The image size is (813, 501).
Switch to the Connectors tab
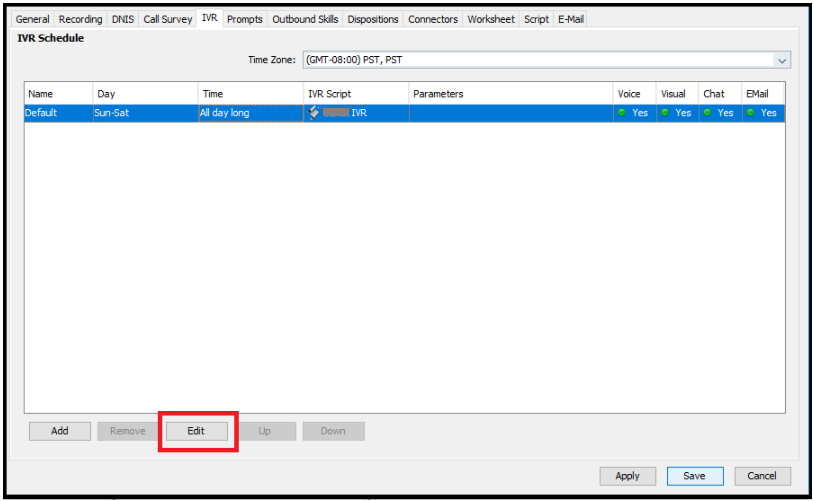[x=433, y=19]
